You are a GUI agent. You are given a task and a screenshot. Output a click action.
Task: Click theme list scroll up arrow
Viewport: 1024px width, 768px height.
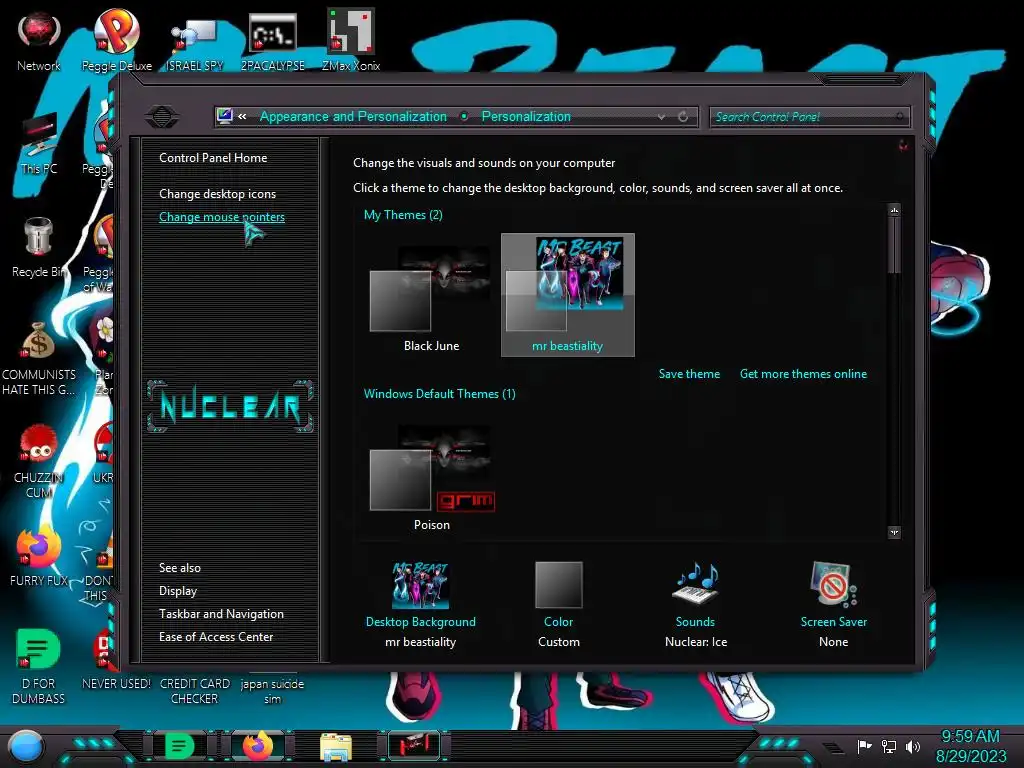coord(895,210)
